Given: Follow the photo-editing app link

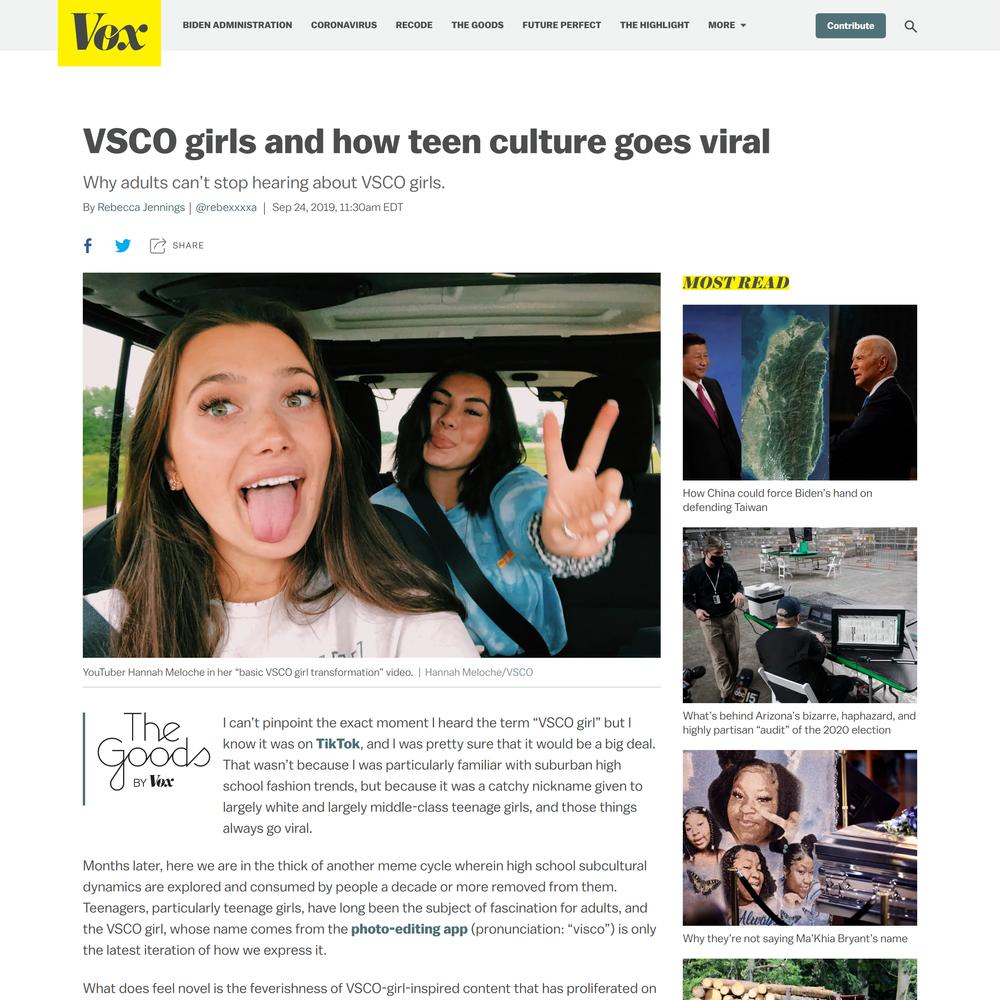Looking at the screenshot, I should coord(409,929).
